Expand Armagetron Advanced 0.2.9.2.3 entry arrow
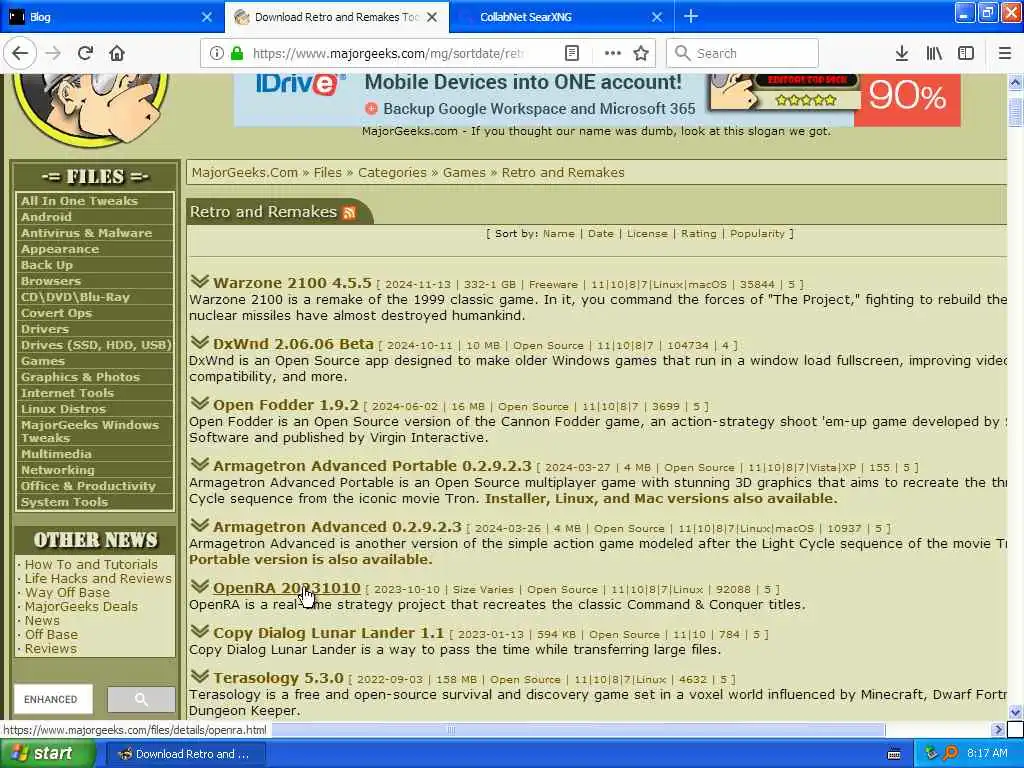The image size is (1024, 768). (200, 525)
